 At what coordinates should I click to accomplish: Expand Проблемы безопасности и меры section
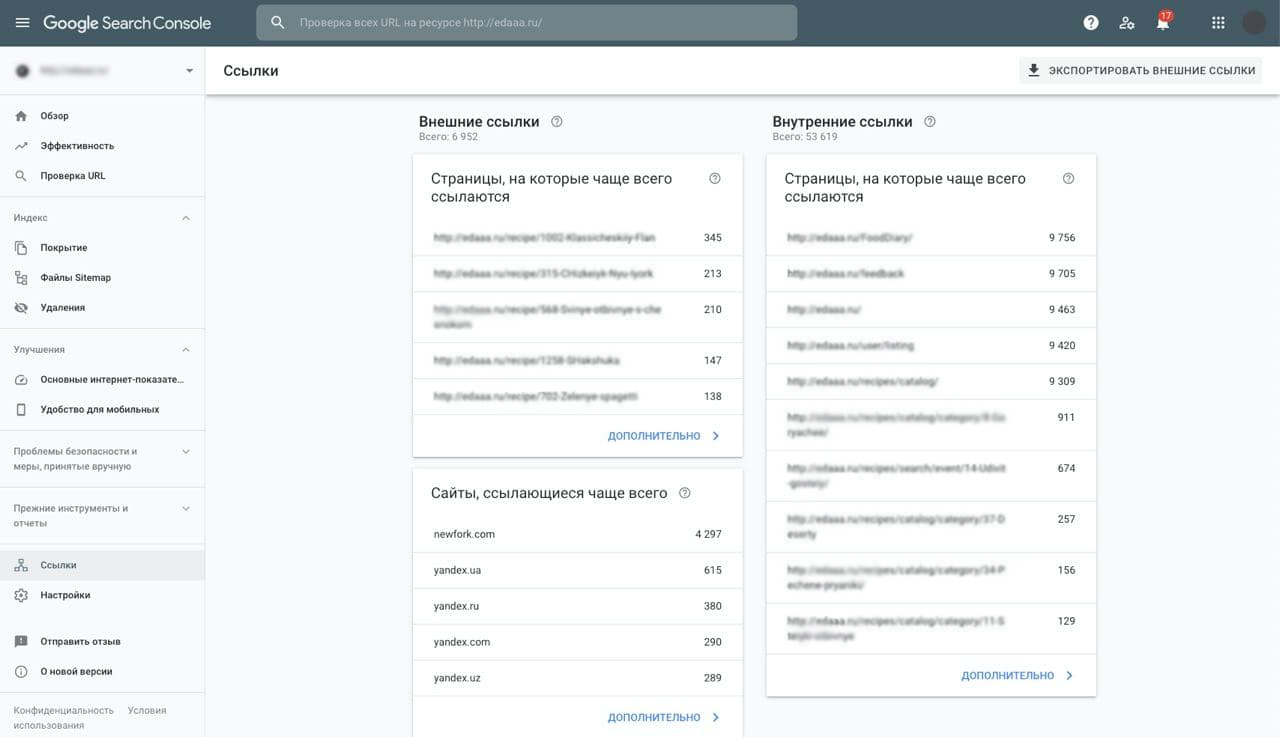[185, 452]
